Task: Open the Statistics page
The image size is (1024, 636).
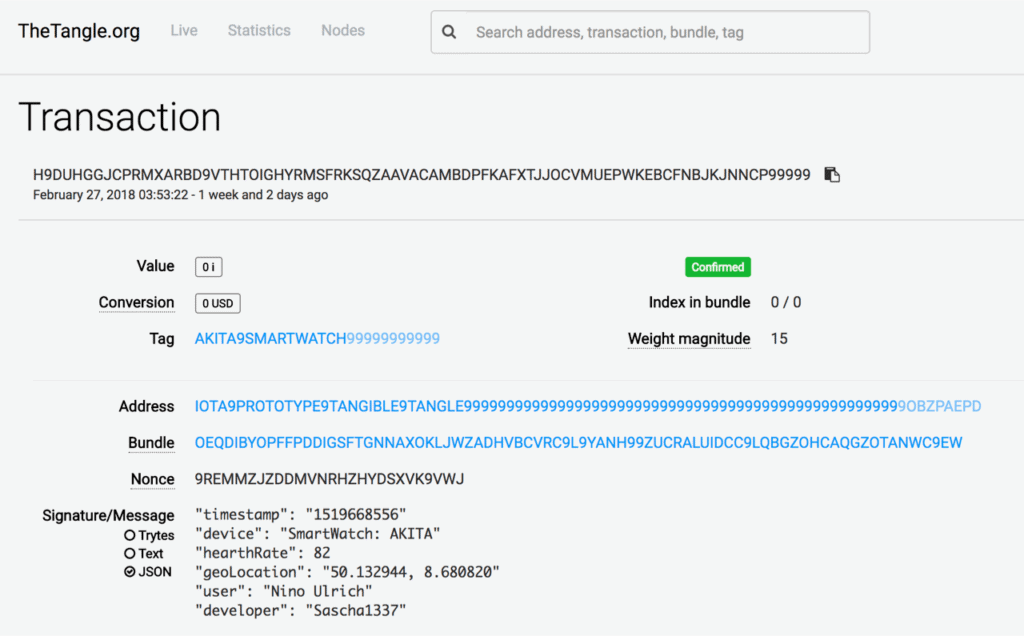Action: coord(259,30)
